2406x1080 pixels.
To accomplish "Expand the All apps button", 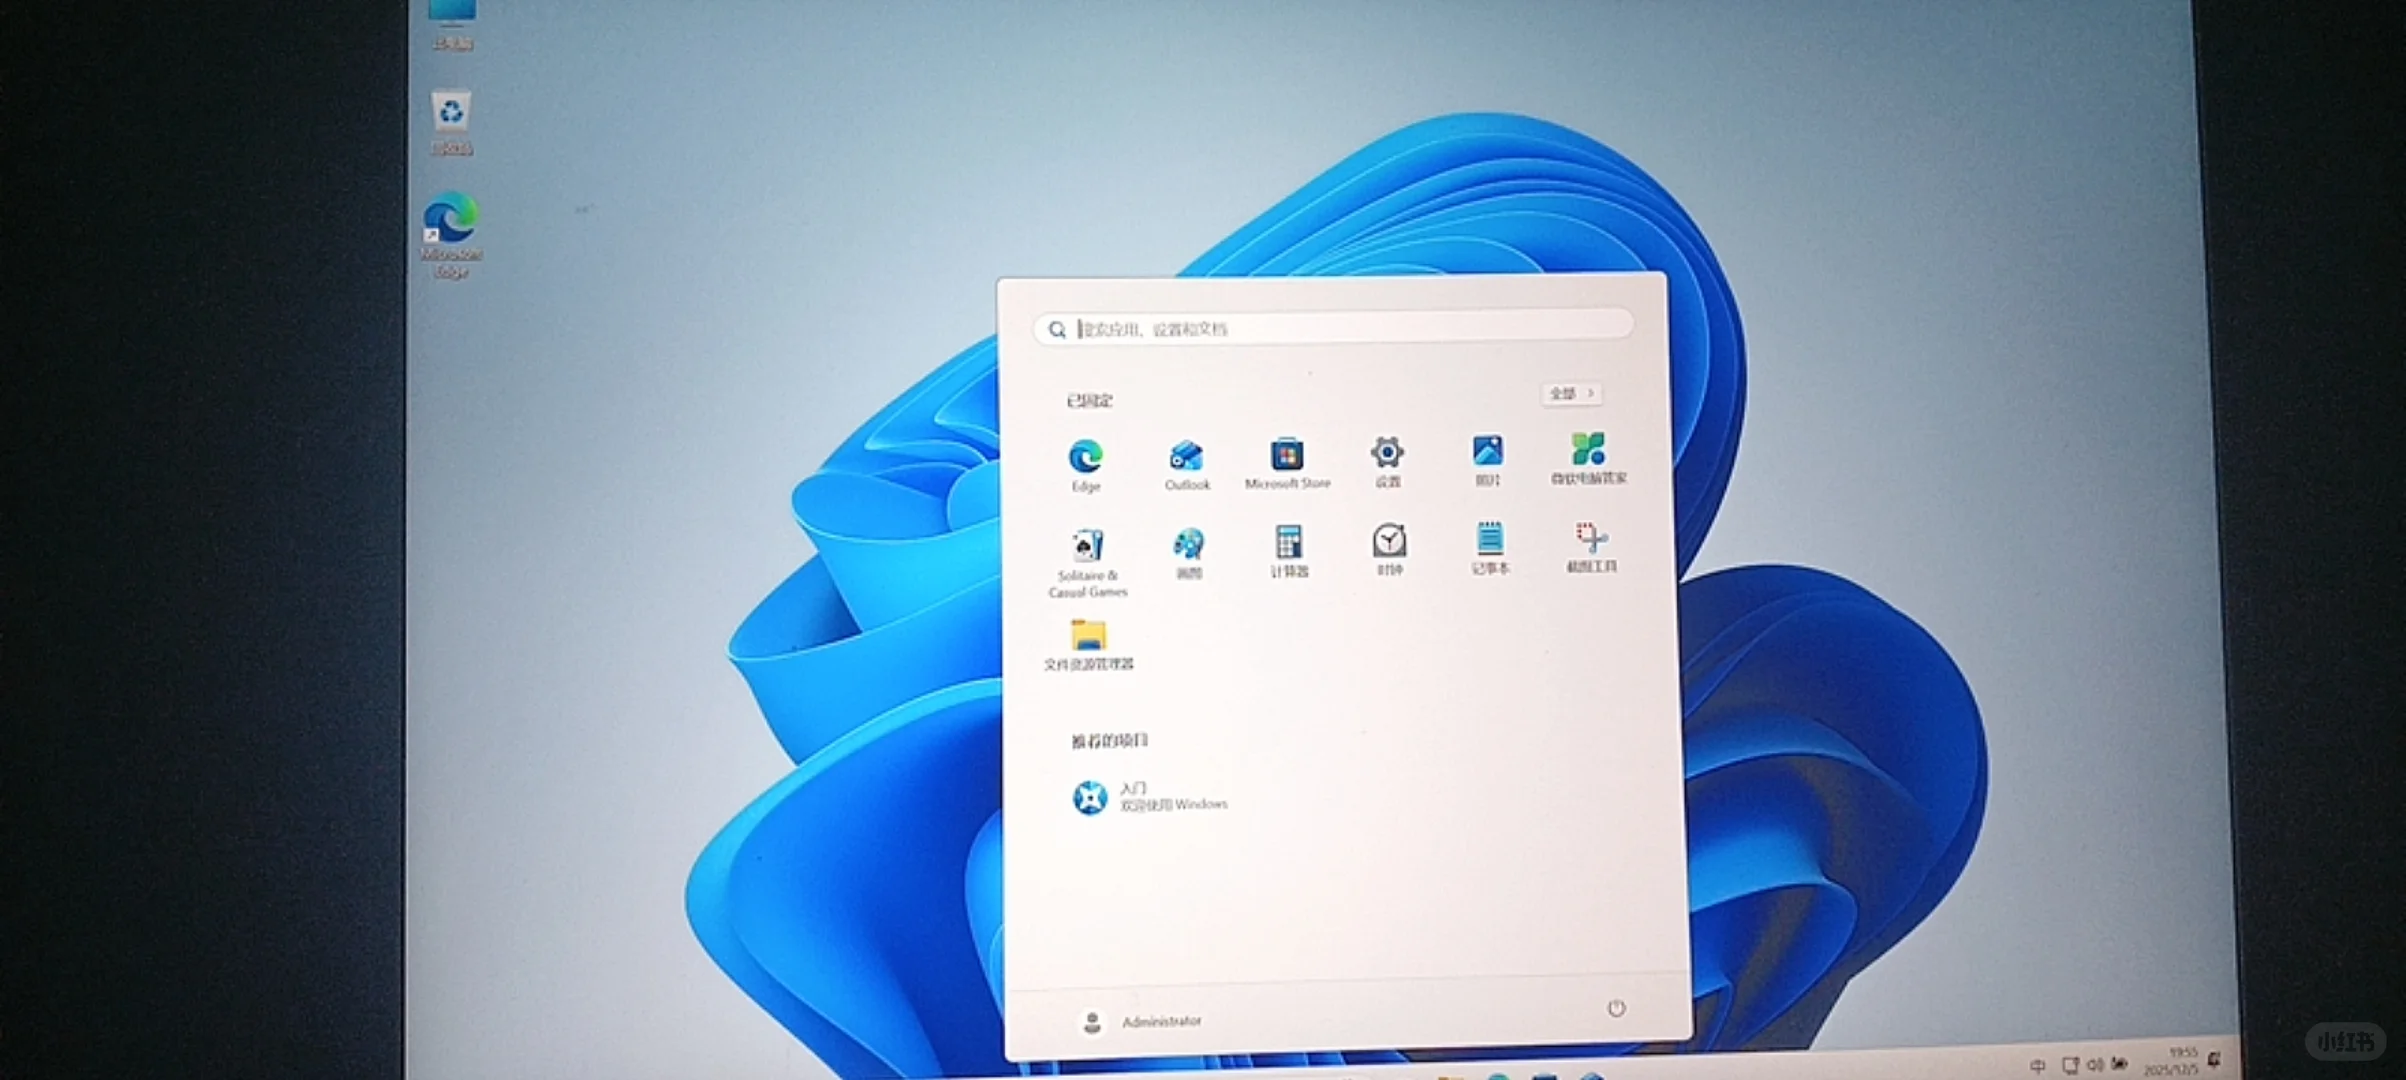I will click(1571, 394).
